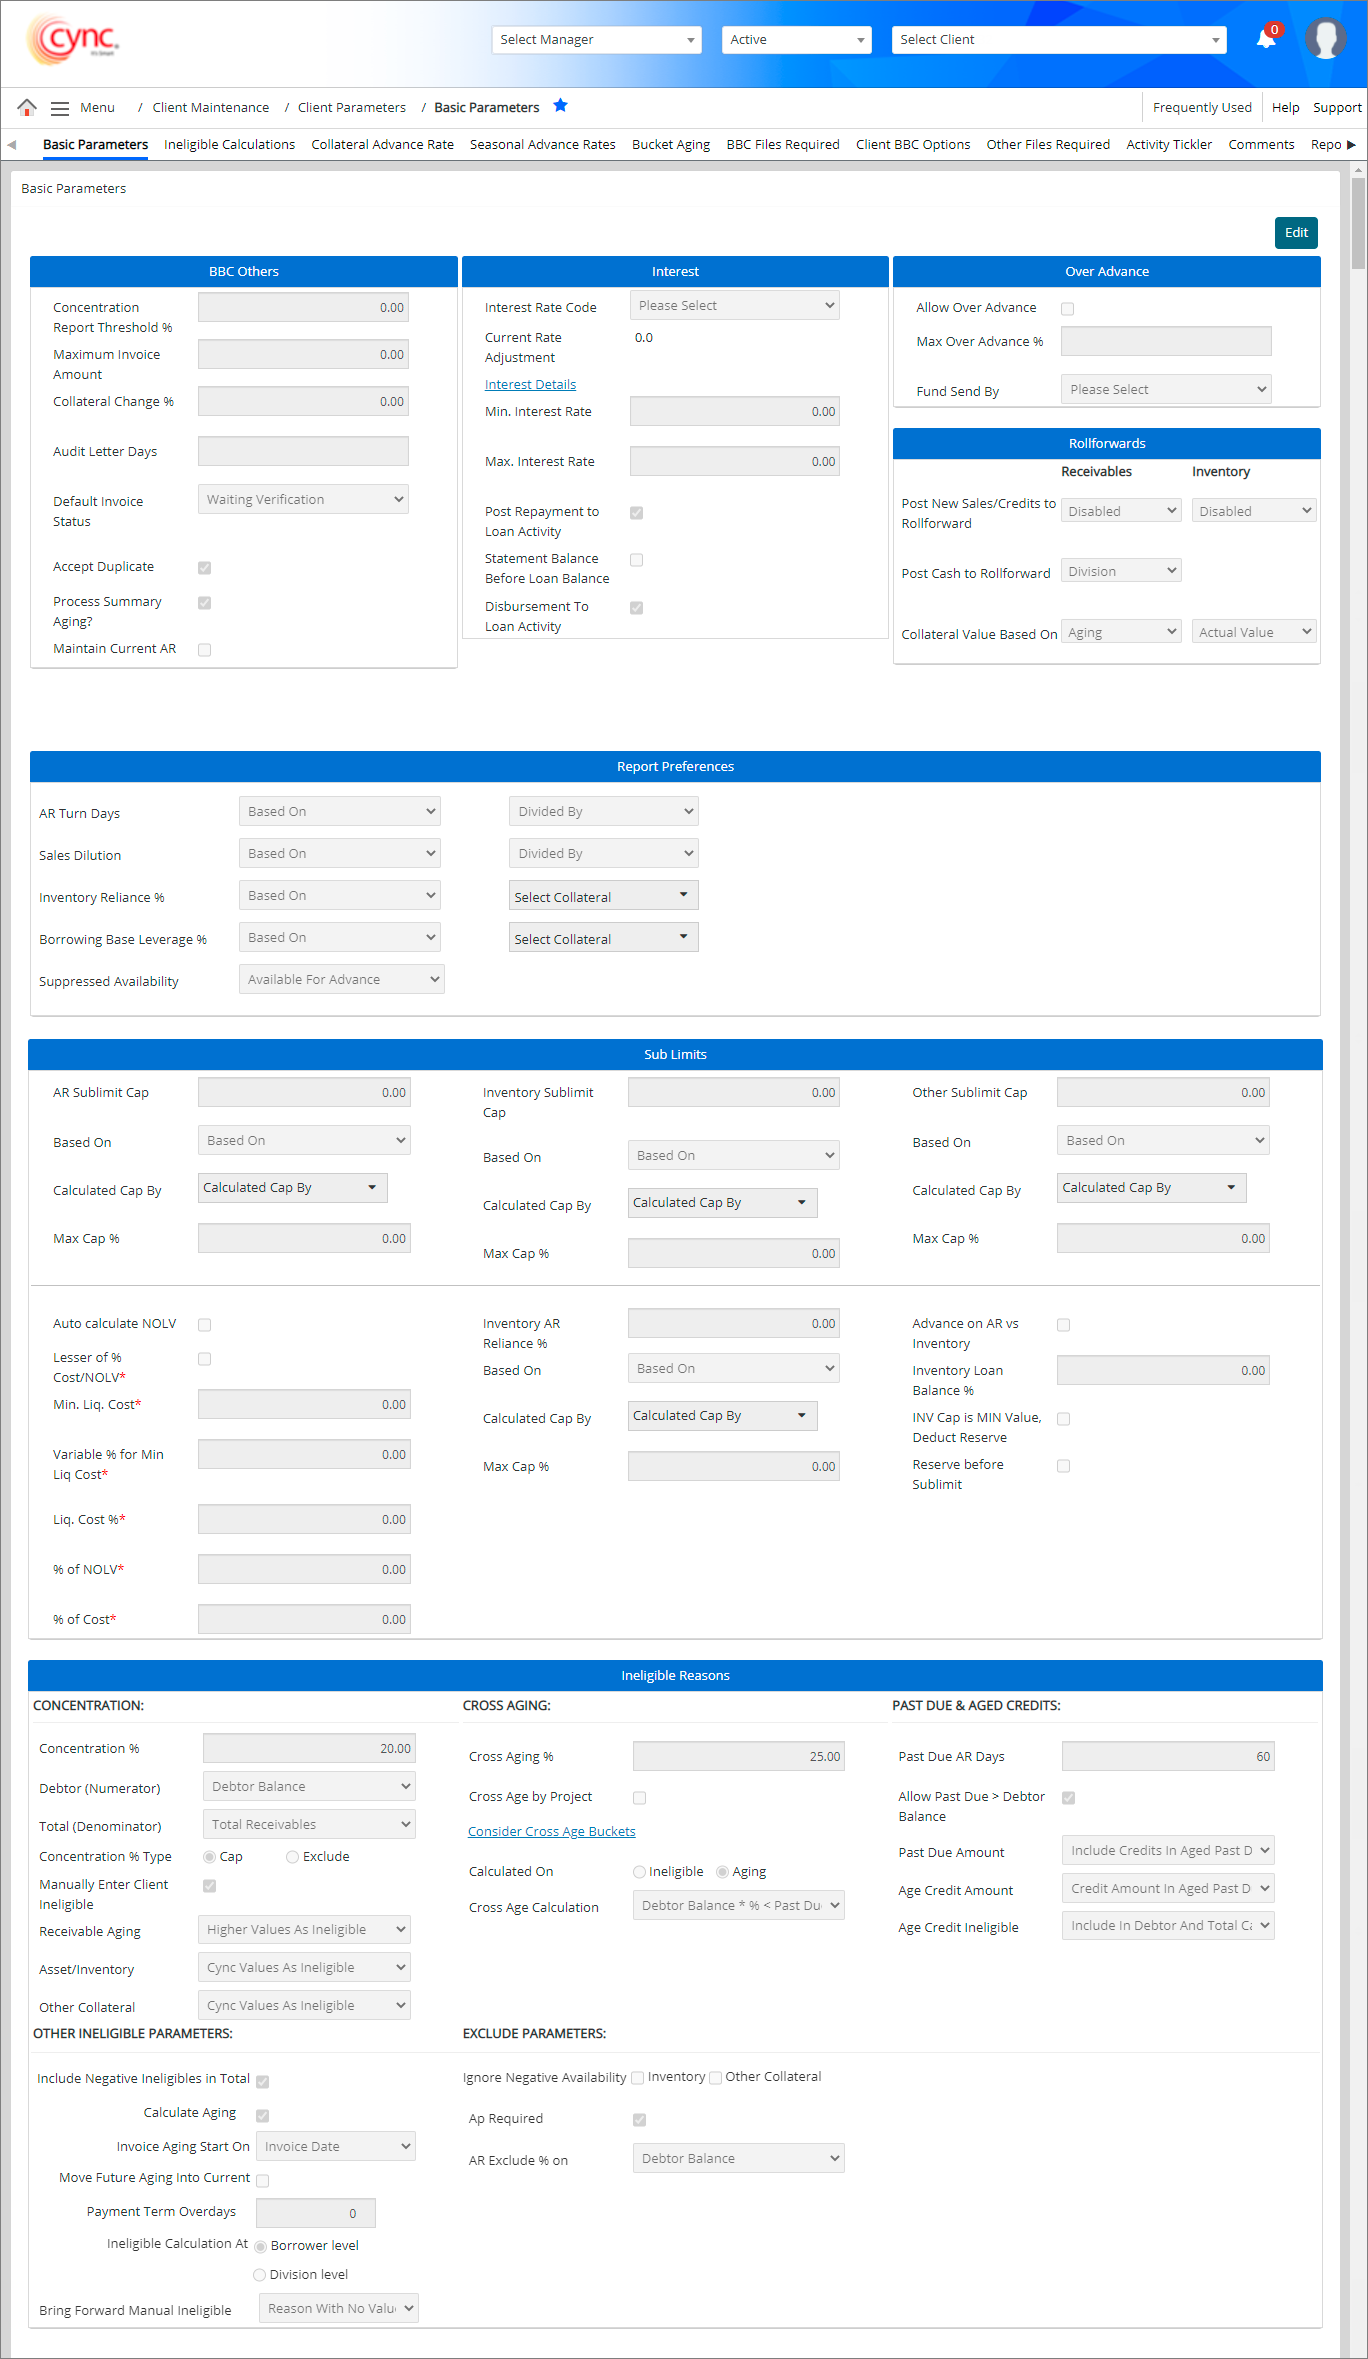Click the Cync logo
The image size is (1368, 2359).
[x=73, y=39]
